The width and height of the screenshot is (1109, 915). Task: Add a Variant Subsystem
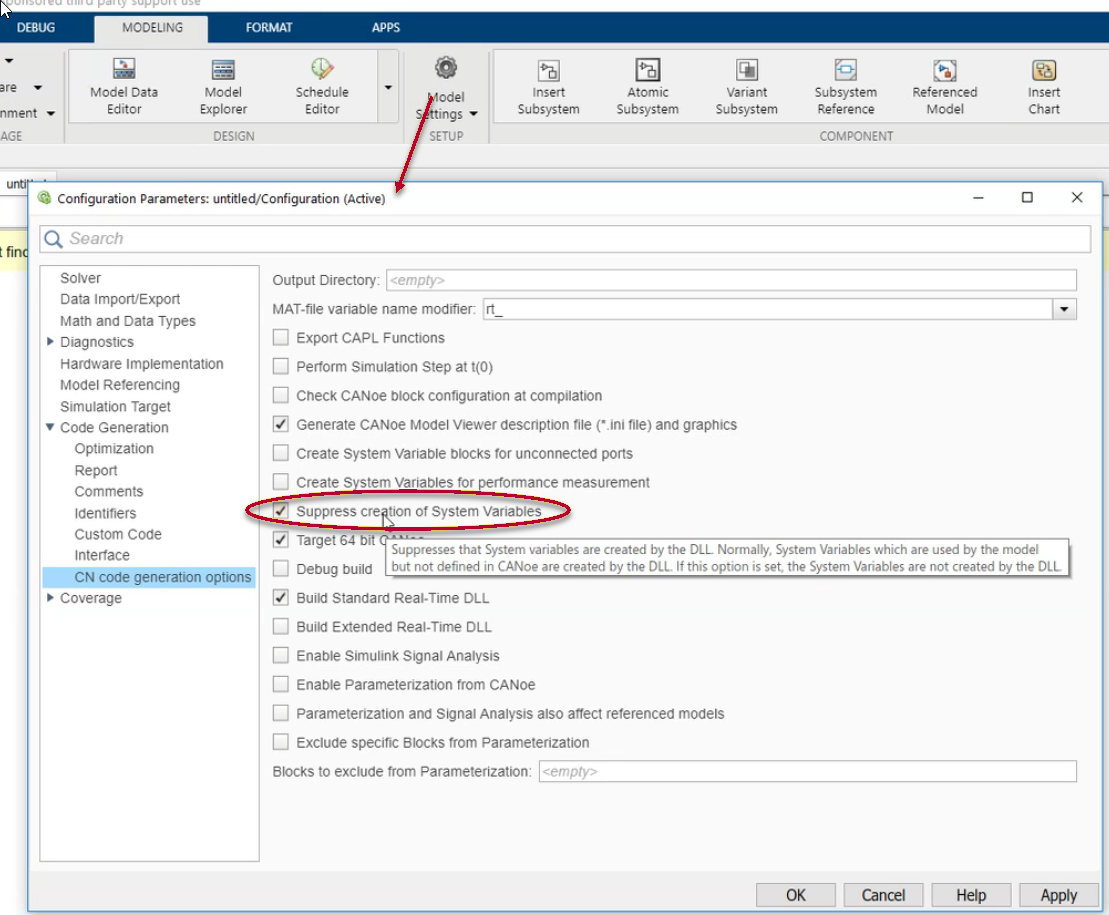pyautogui.click(x=746, y=85)
